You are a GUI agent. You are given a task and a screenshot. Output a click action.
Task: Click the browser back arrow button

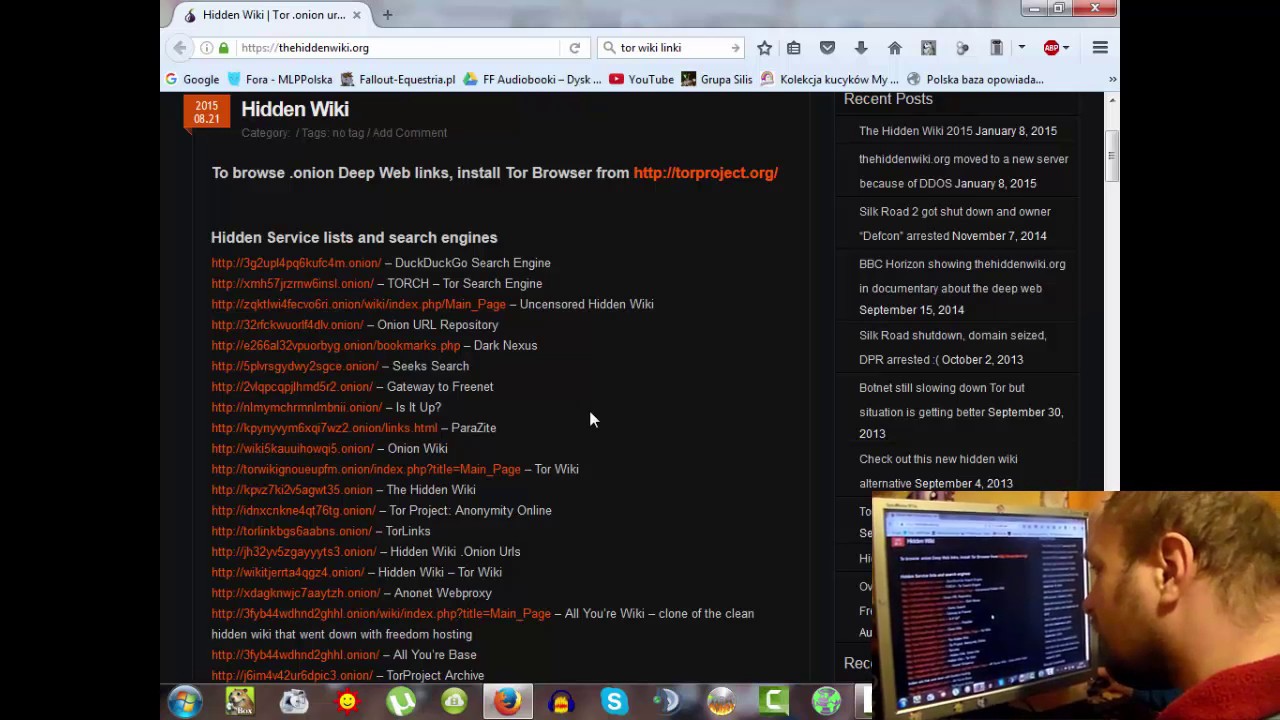pyautogui.click(x=180, y=48)
